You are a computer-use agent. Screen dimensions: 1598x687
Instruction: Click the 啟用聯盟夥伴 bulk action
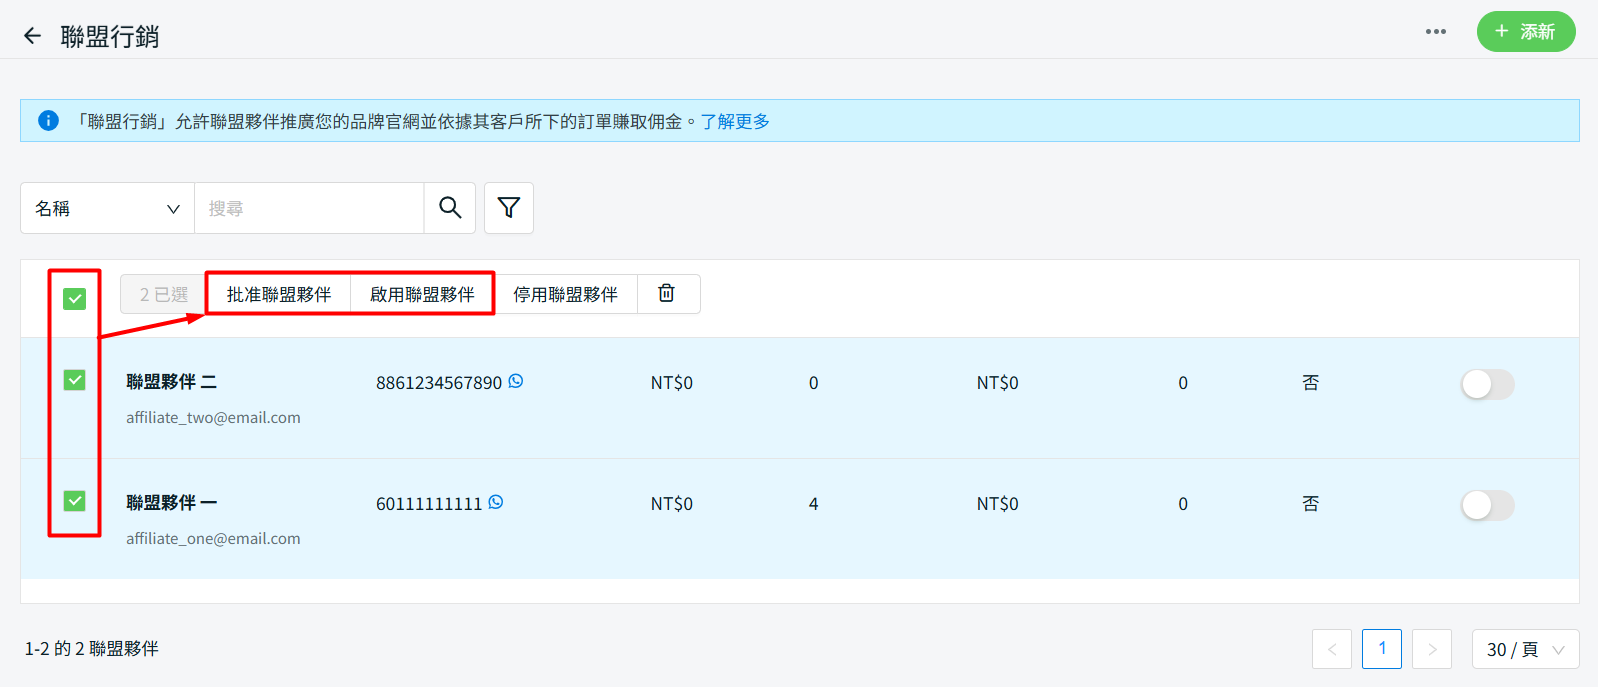(x=422, y=294)
